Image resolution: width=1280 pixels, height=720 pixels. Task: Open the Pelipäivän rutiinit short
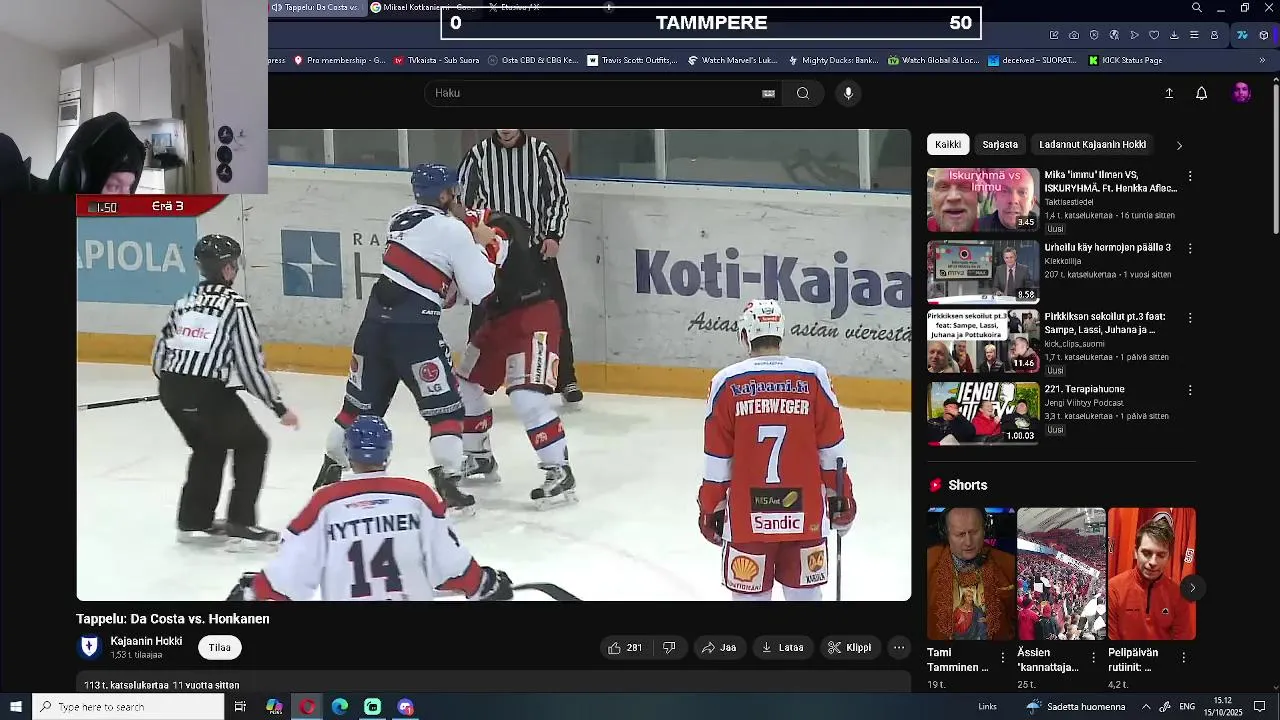point(1151,573)
